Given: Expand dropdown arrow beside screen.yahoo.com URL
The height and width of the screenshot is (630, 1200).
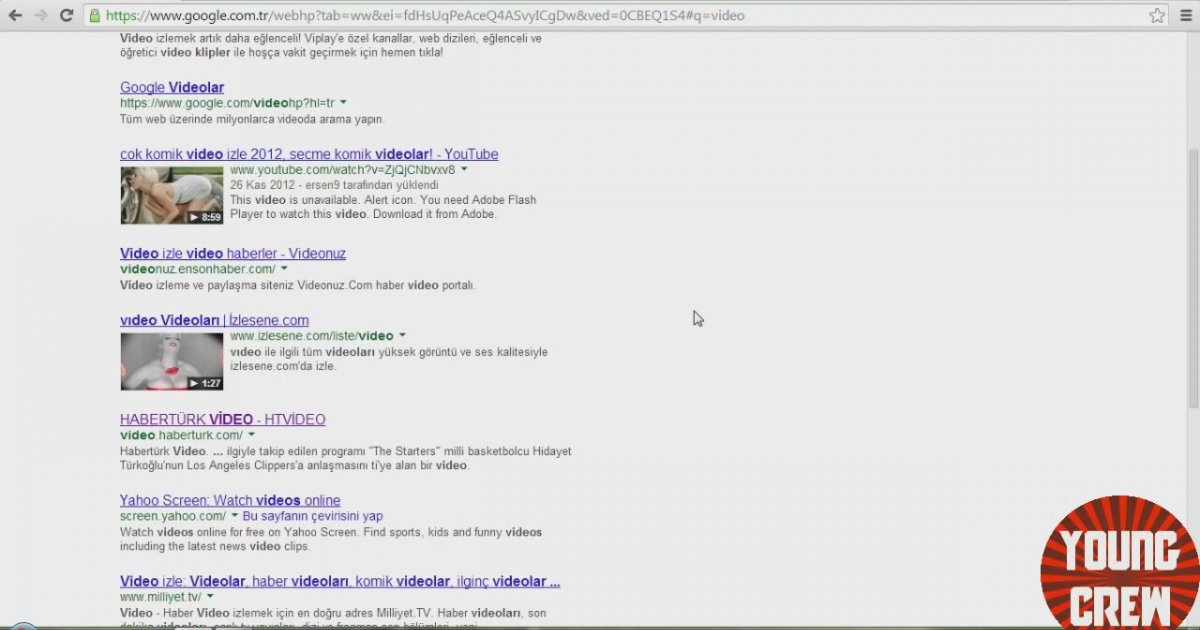Looking at the screenshot, I should (234, 516).
